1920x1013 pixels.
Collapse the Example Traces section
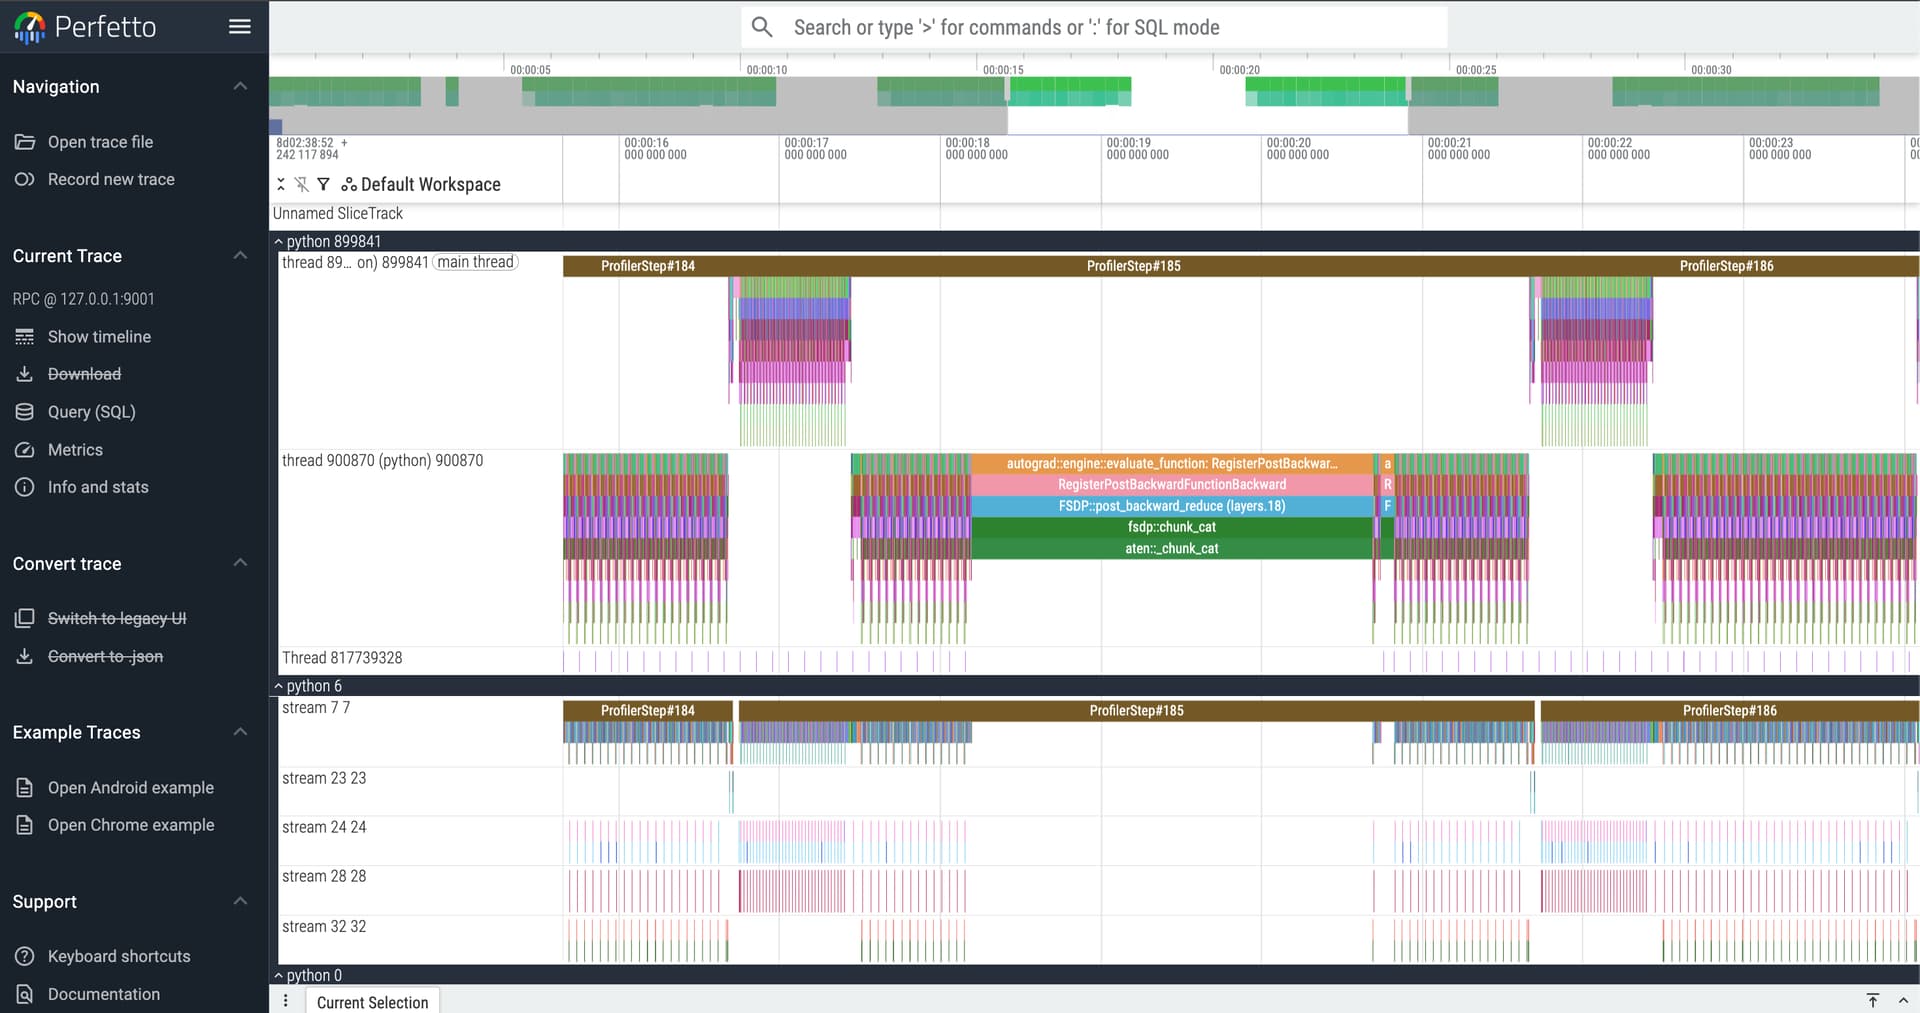click(240, 732)
